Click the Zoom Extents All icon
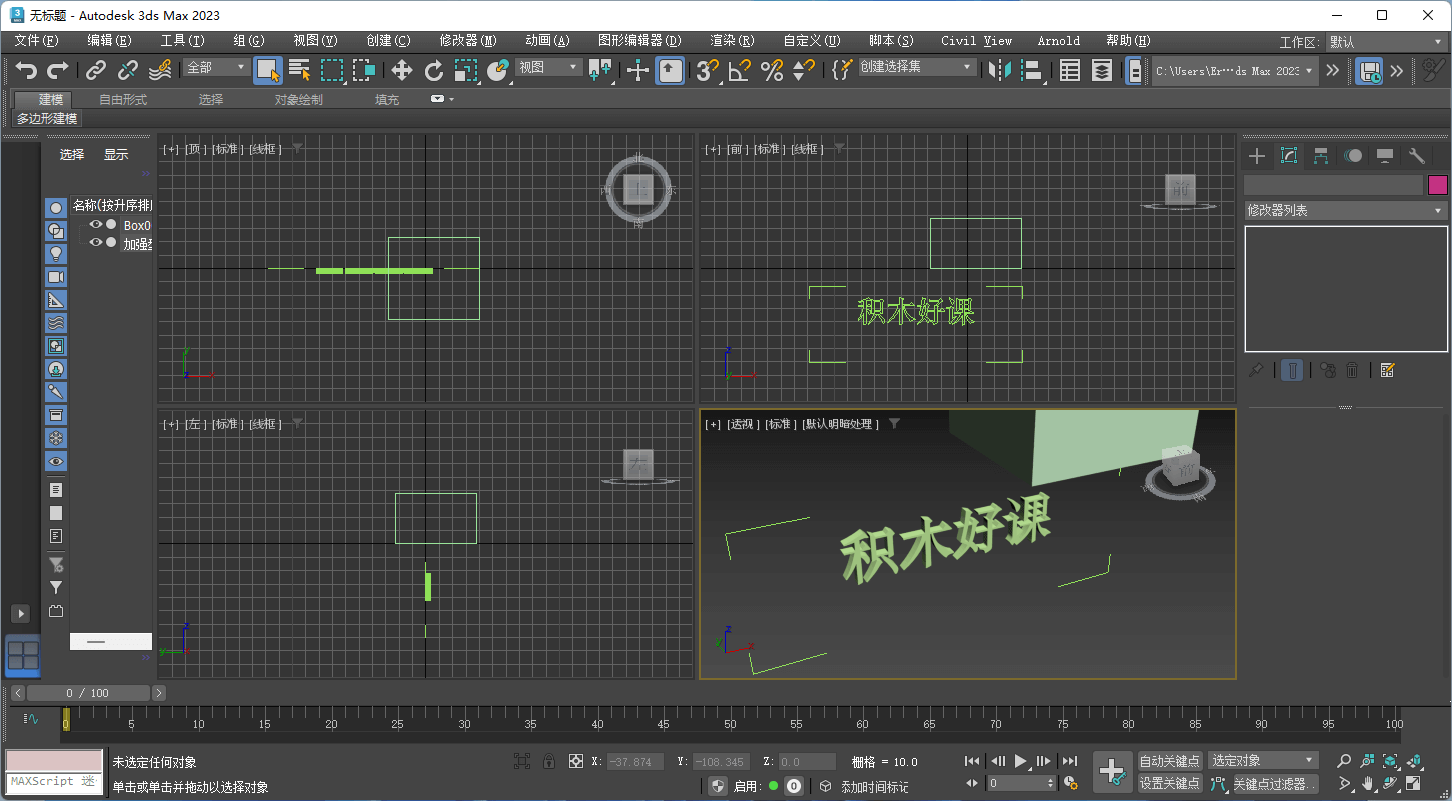The image size is (1452, 801). coord(1415,761)
